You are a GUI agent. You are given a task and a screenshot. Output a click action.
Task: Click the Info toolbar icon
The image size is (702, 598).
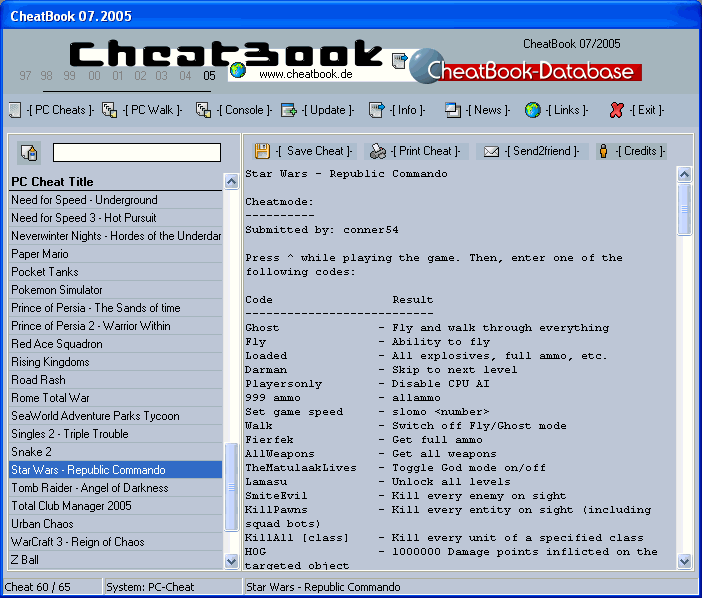(377, 110)
